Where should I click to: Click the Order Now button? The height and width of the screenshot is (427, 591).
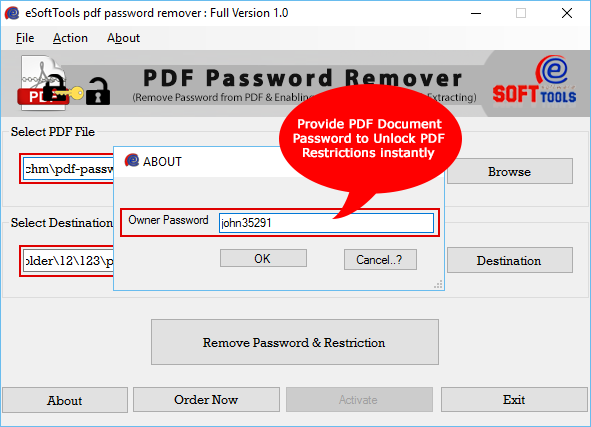pyautogui.click(x=206, y=400)
